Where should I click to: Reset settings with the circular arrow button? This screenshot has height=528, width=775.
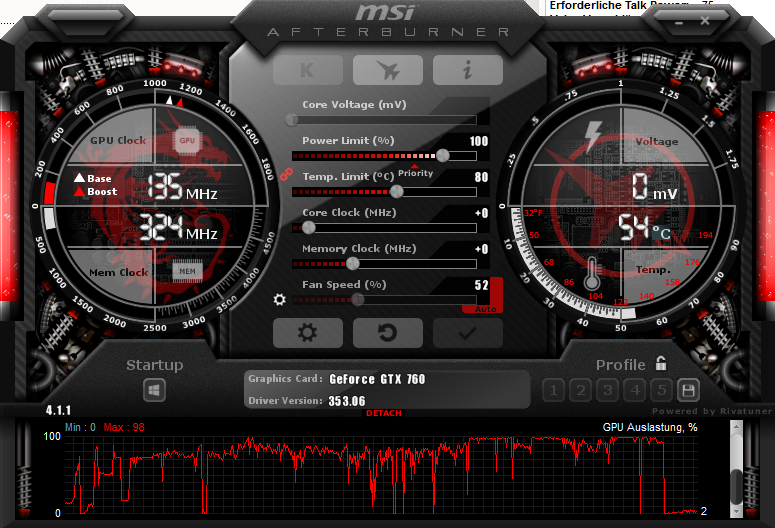(388, 333)
